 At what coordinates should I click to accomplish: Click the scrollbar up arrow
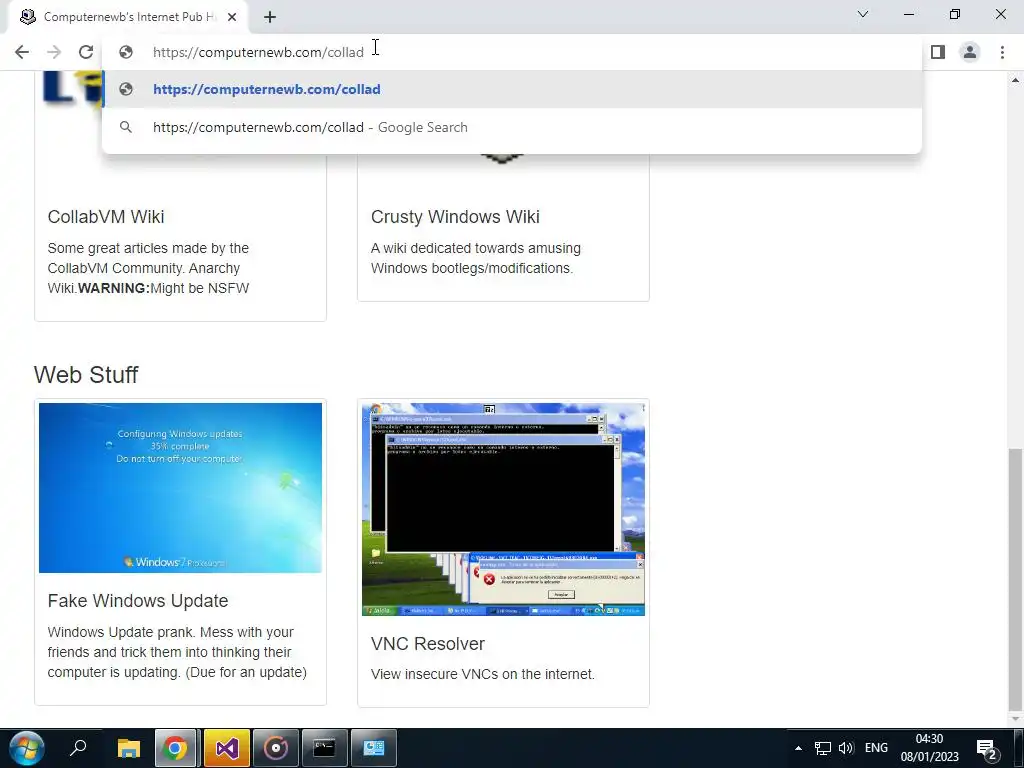pos(1015,80)
